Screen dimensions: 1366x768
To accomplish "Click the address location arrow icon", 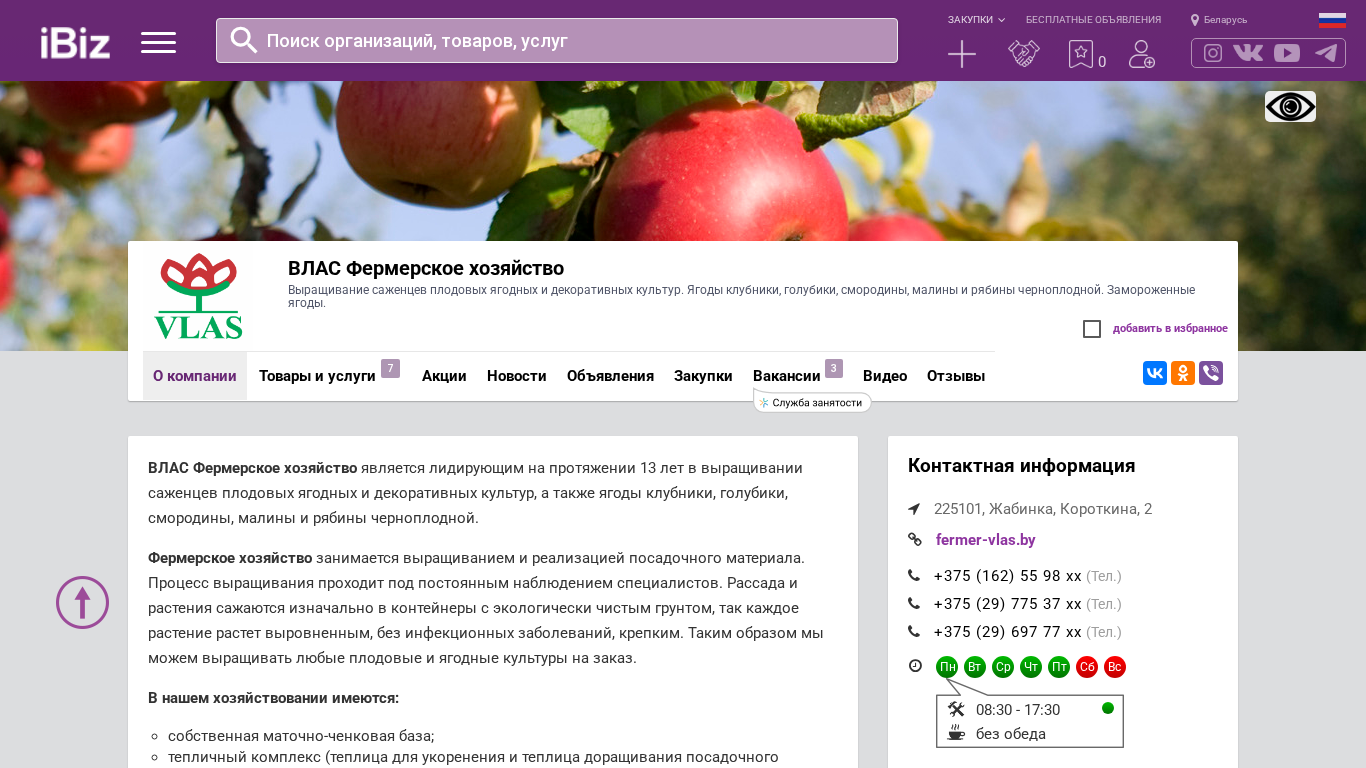I will click(914, 509).
